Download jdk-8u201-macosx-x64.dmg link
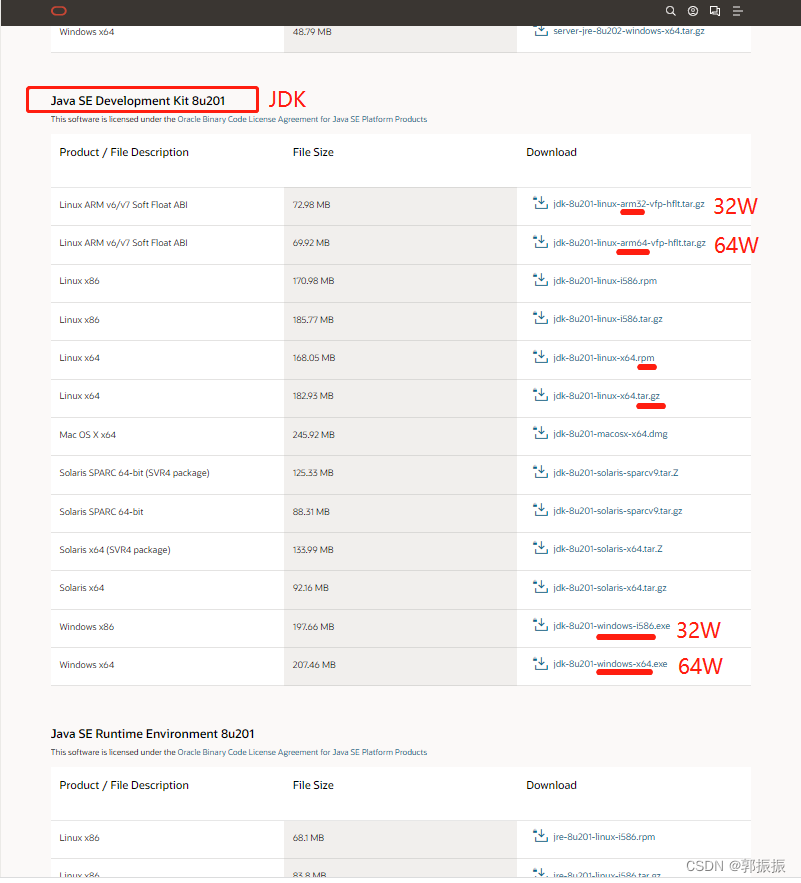Viewport: 801px width, 883px height. (611, 434)
